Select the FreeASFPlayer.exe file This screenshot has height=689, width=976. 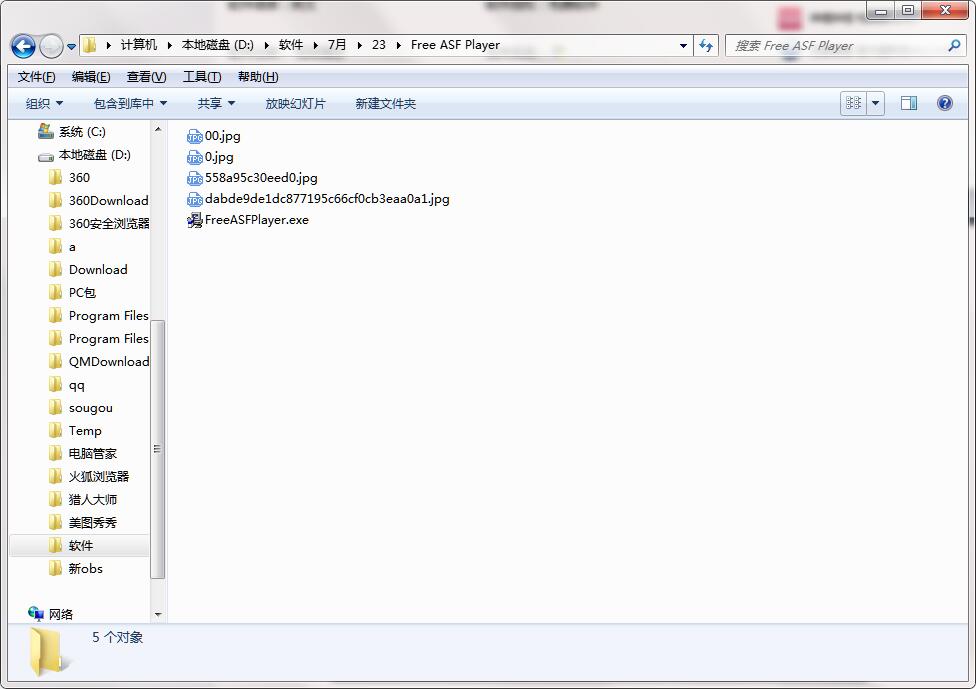pos(256,220)
